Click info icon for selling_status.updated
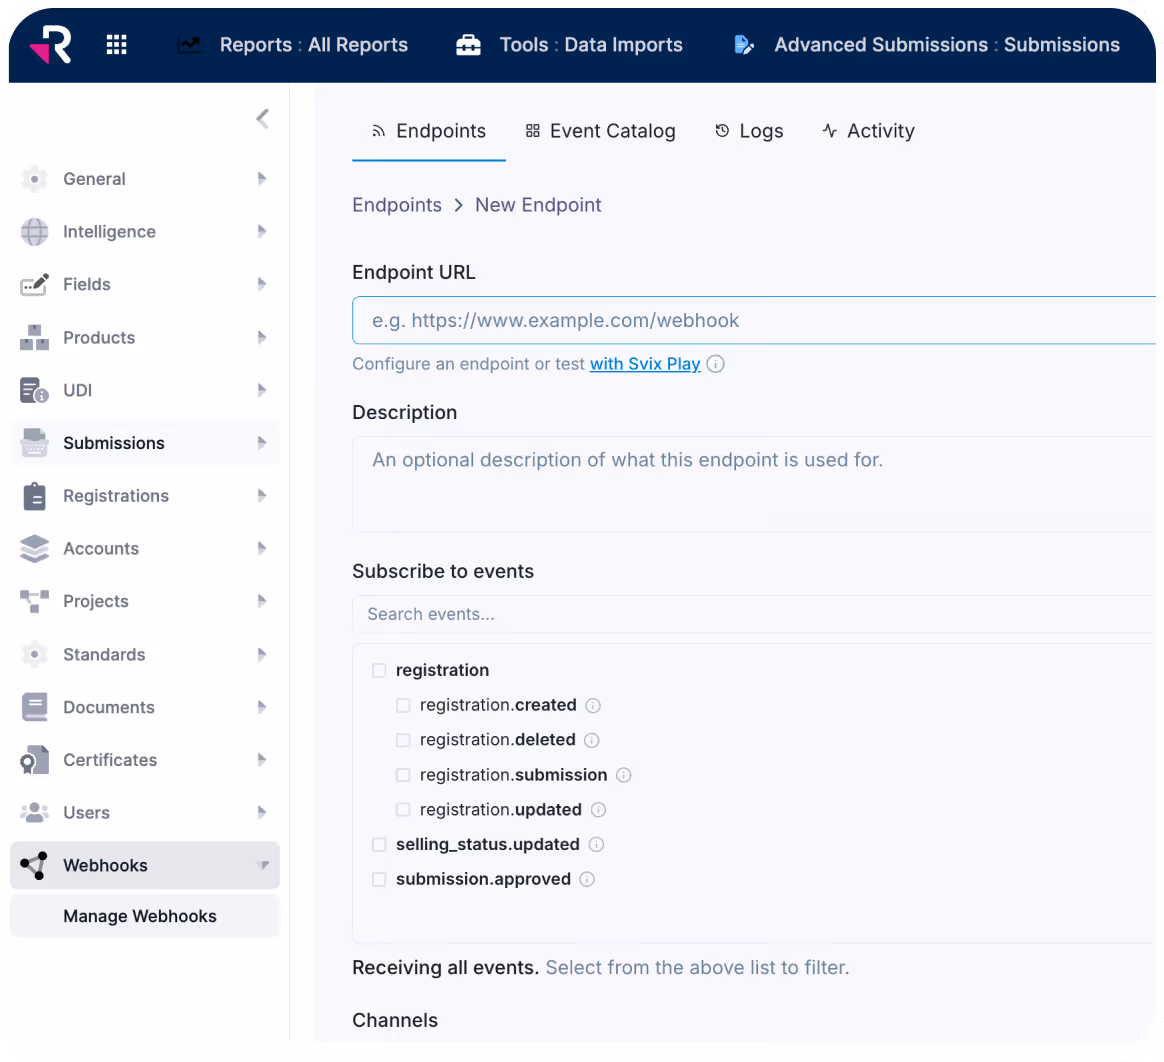 [x=596, y=845]
